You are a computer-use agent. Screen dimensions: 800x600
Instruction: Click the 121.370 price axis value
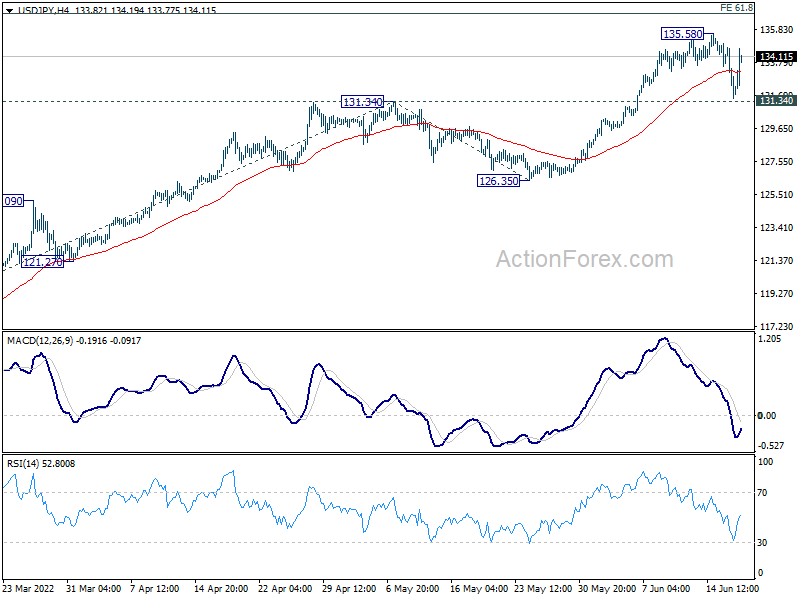(777, 260)
